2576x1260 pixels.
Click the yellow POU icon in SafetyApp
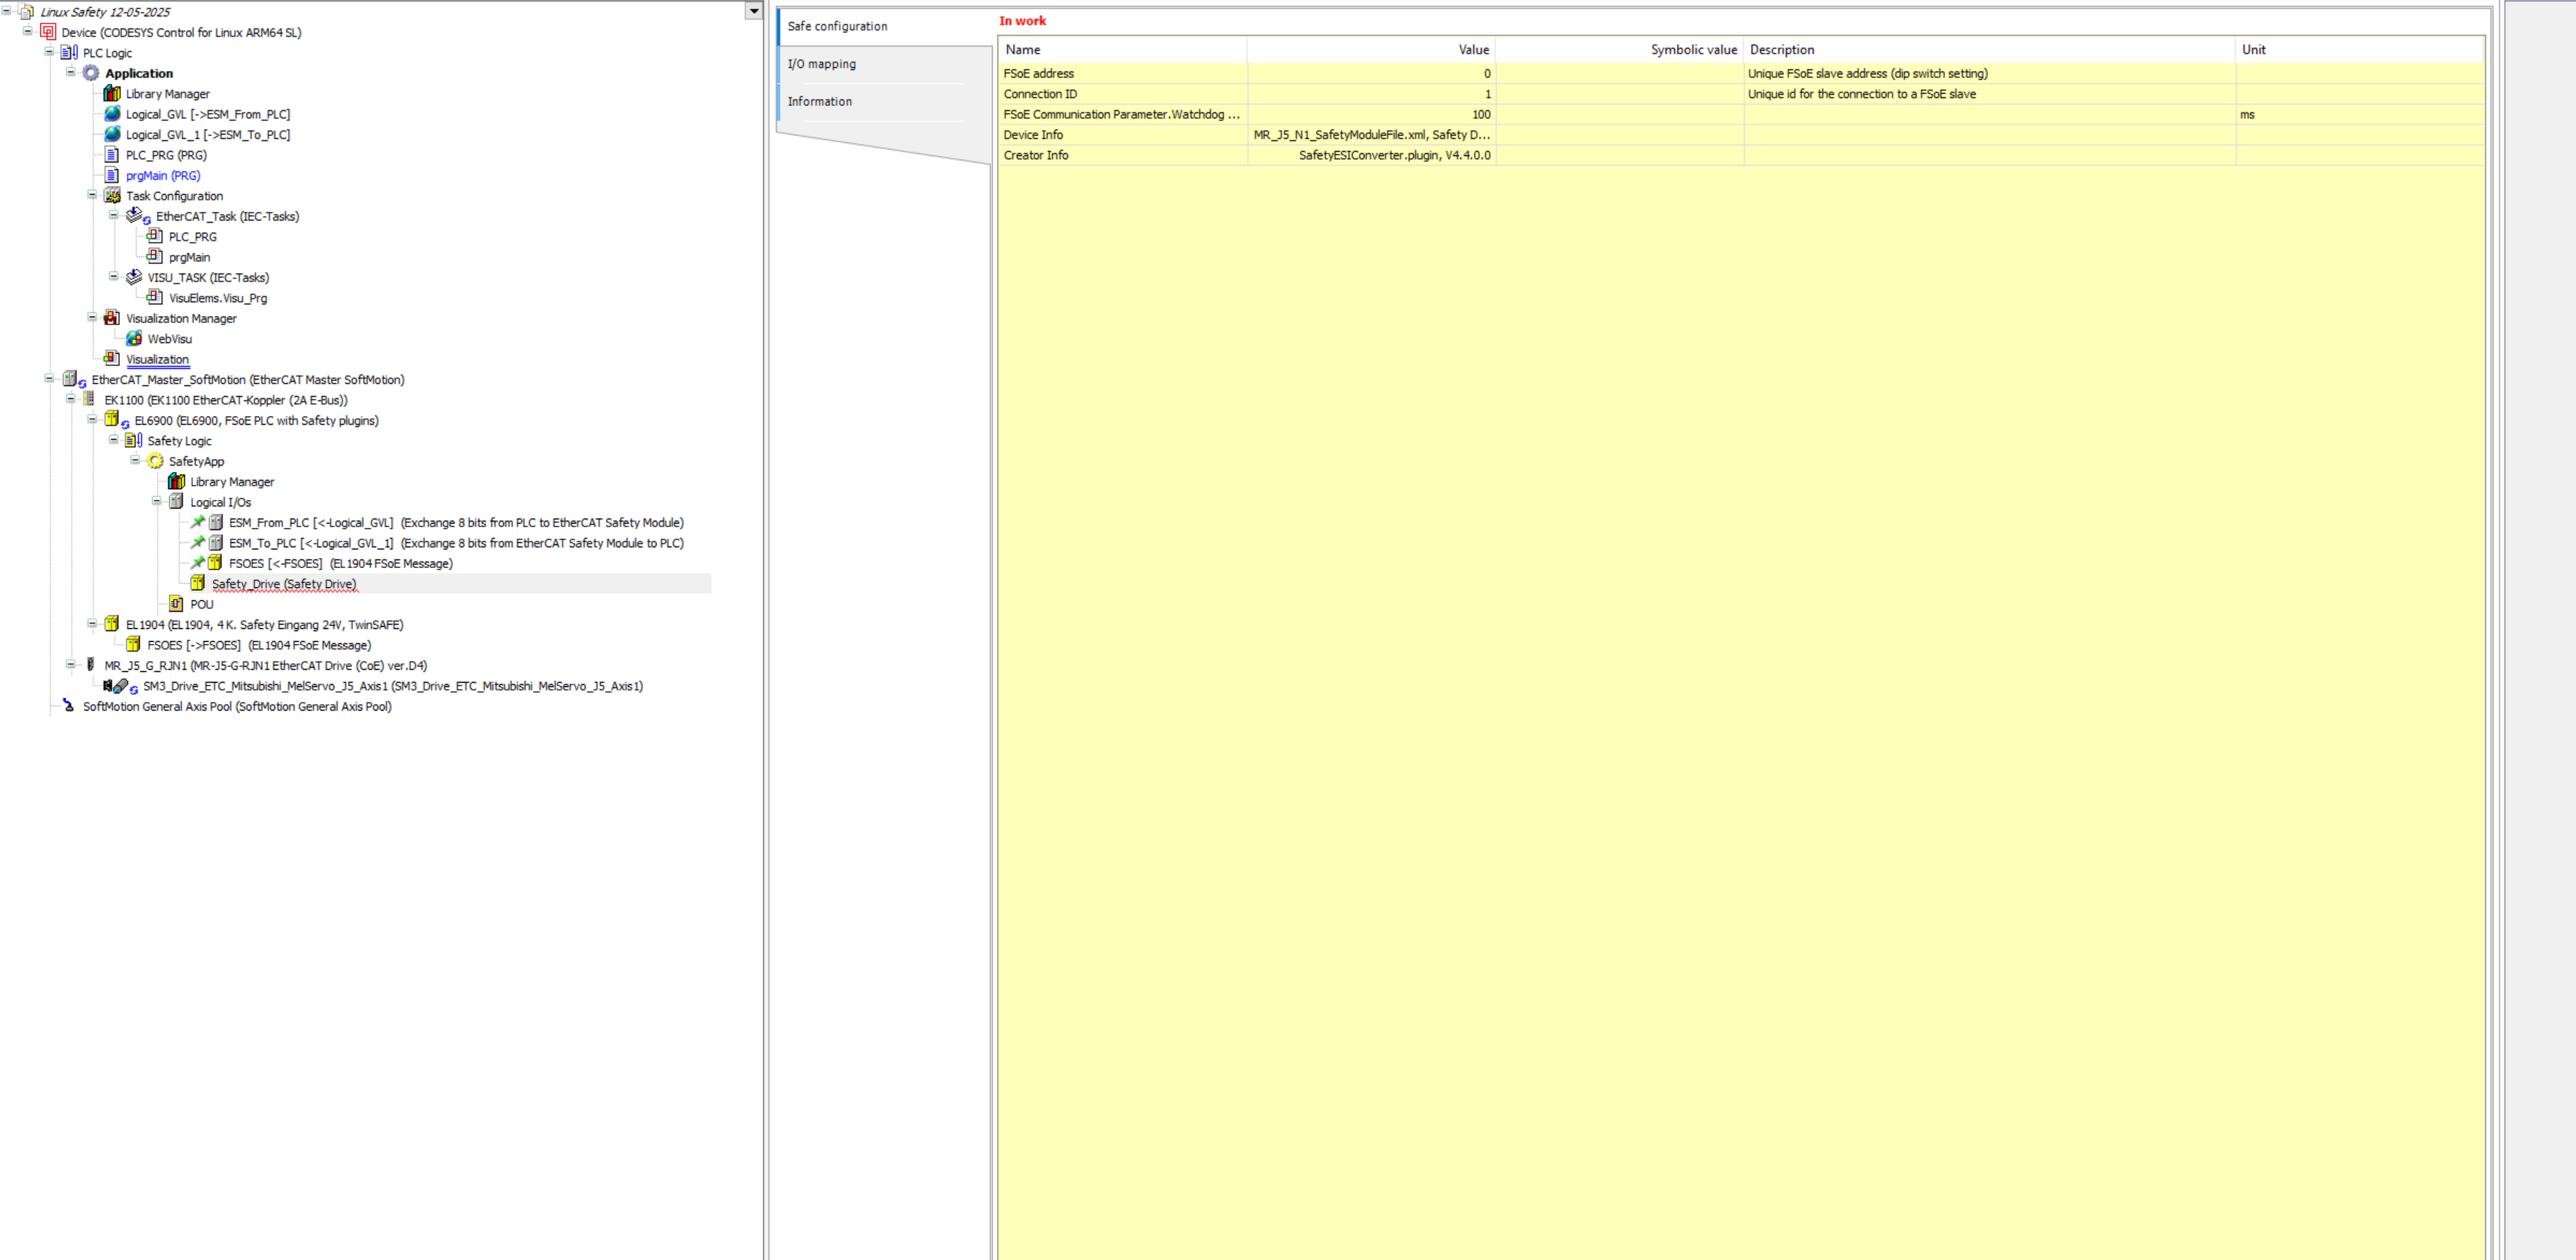(176, 604)
